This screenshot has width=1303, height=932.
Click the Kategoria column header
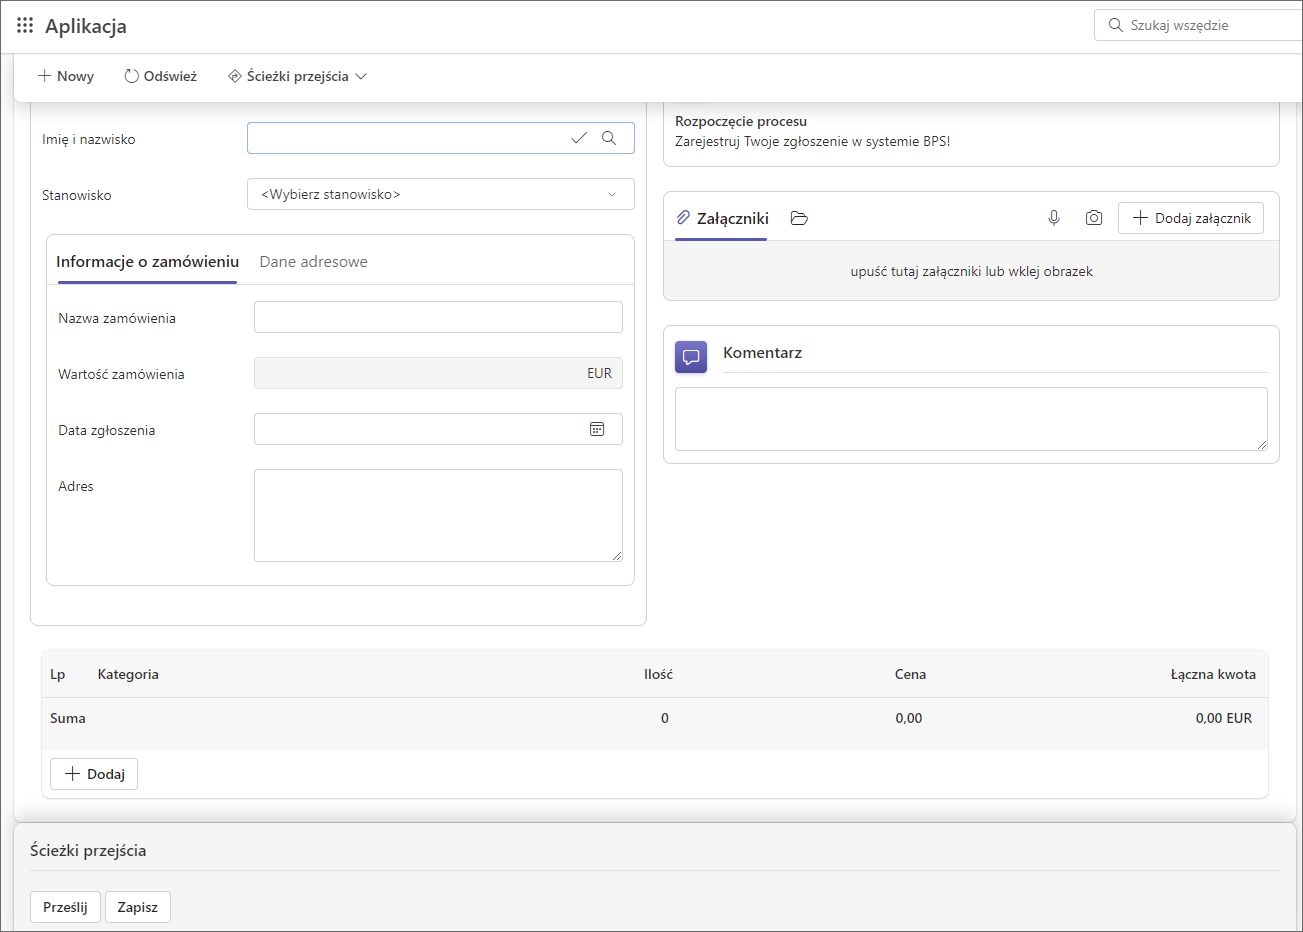(128, 674)
